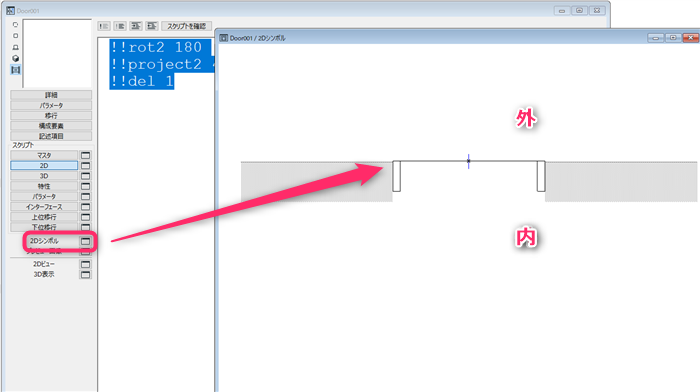Click the uncomment lines toolbar icon
This screenshot has height=392, width=700.
tap(120, 26)
